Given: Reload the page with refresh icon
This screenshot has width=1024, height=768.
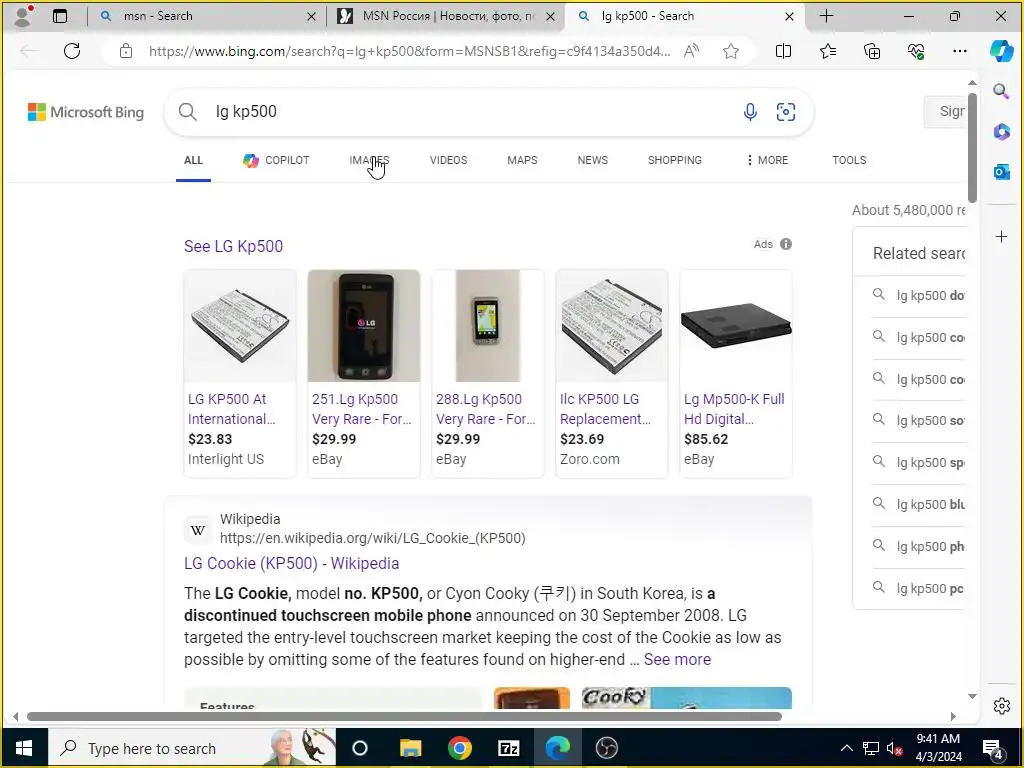Looking at the screenshot, I should [72, 51].
